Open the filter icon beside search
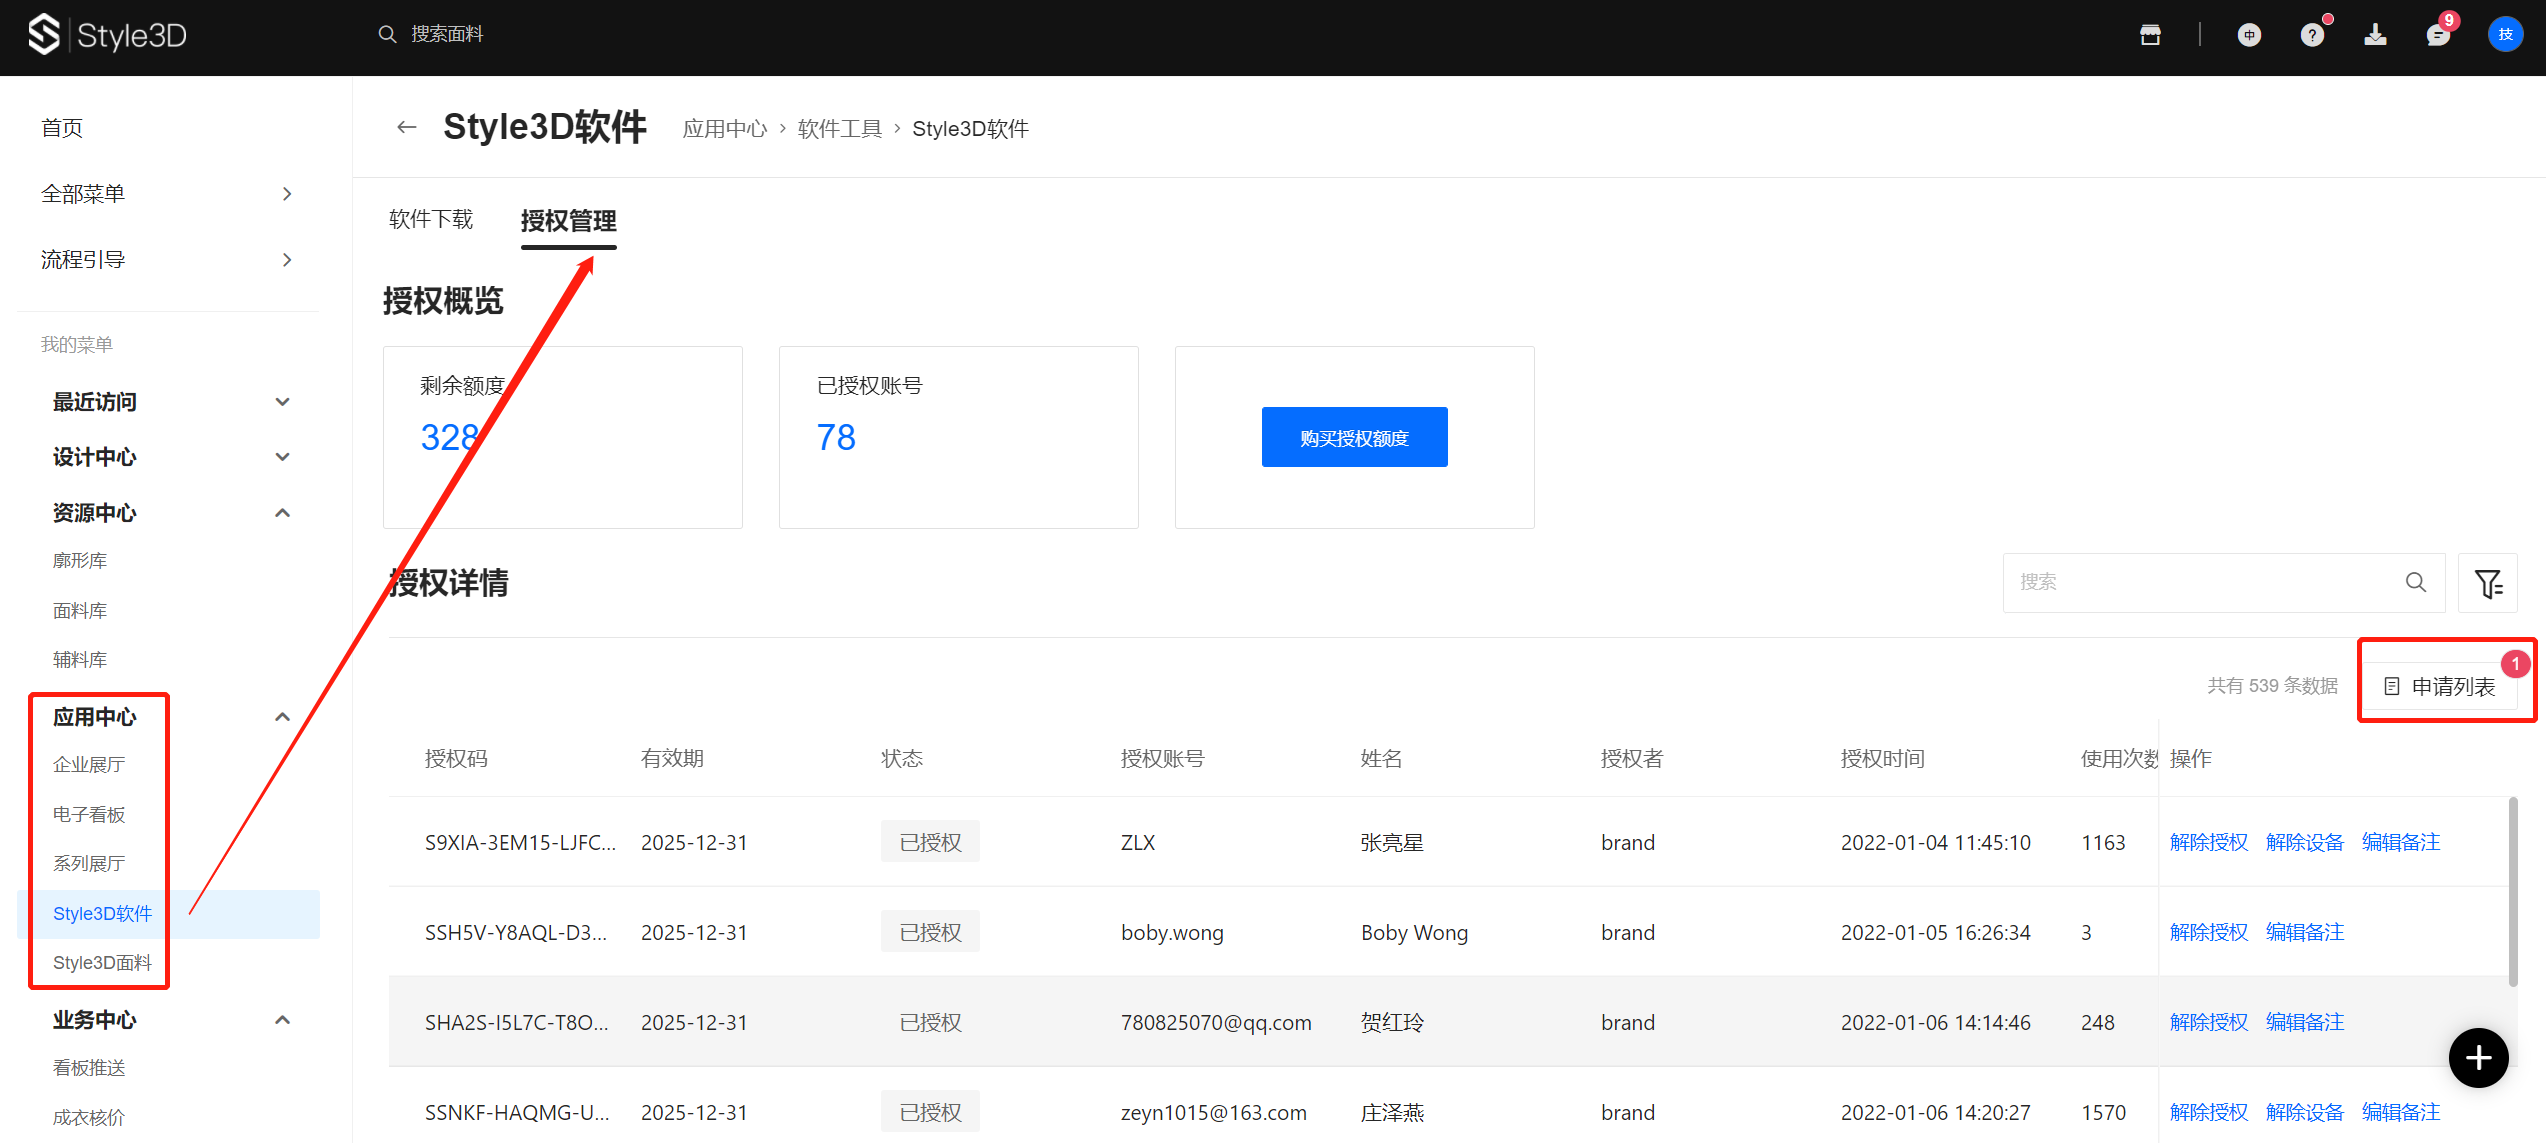Screen dimensions: 2546x1143 (2488, 583)
